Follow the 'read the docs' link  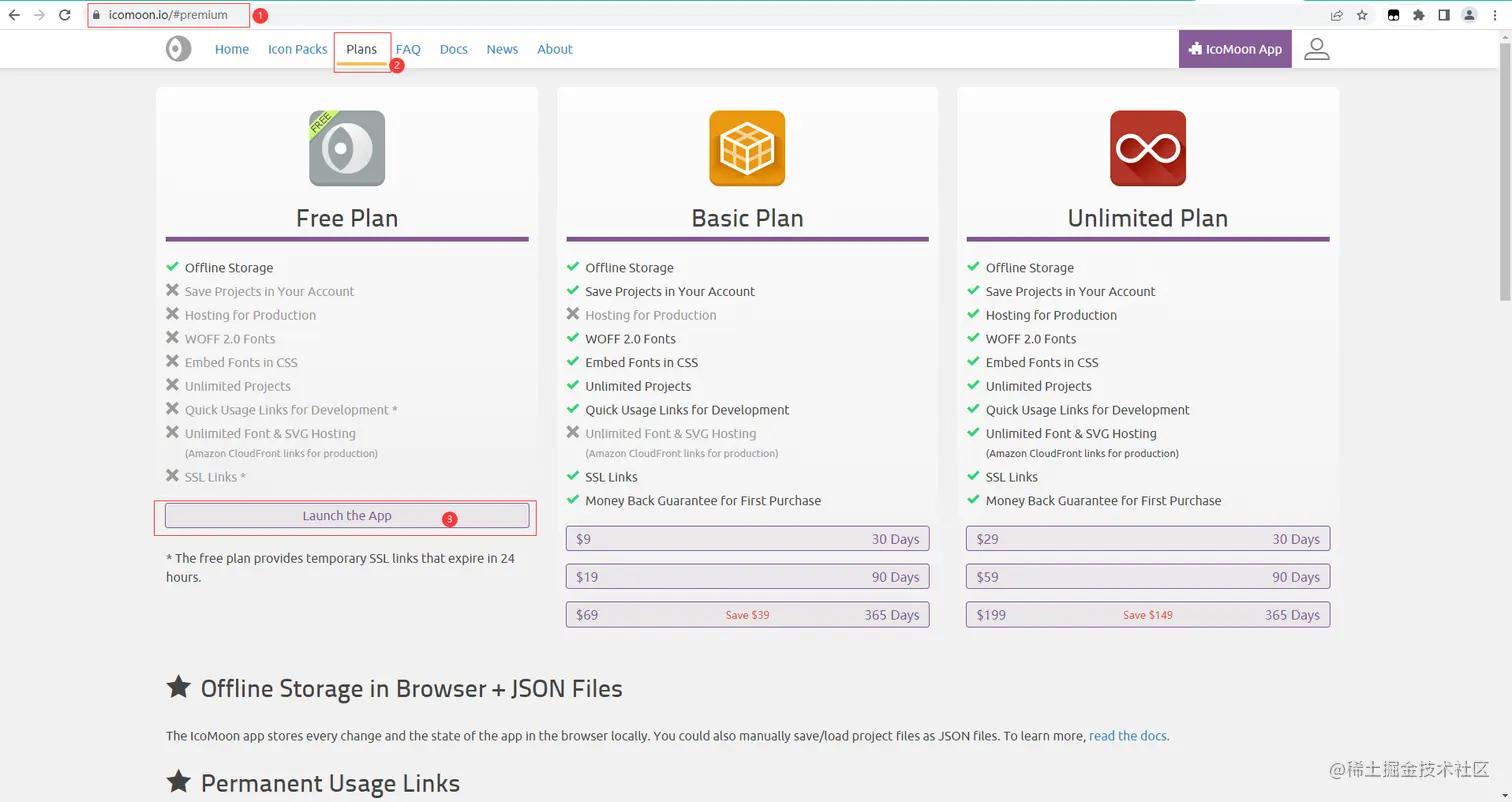[1128, 736]
